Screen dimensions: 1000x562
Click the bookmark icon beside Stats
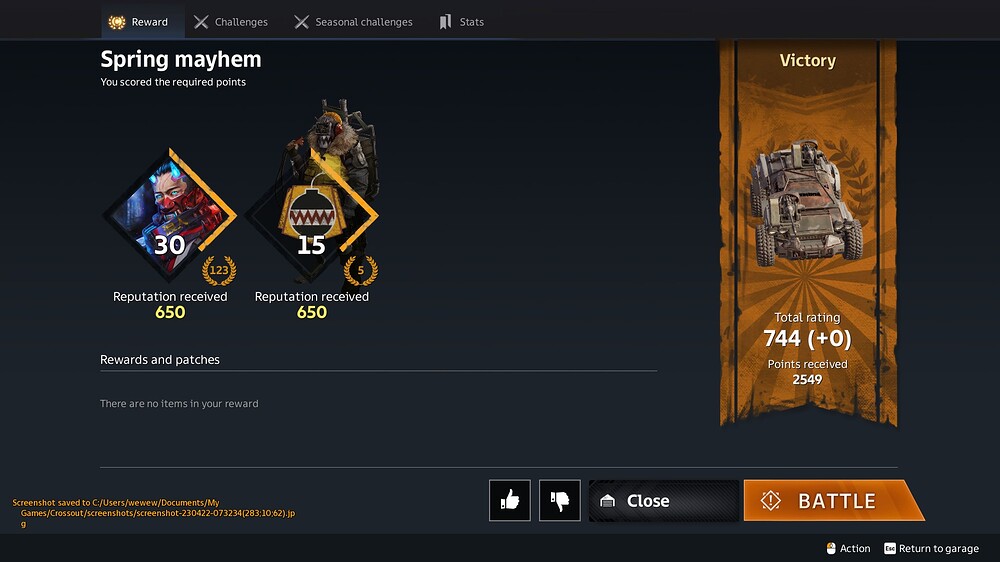pos(445,22)
